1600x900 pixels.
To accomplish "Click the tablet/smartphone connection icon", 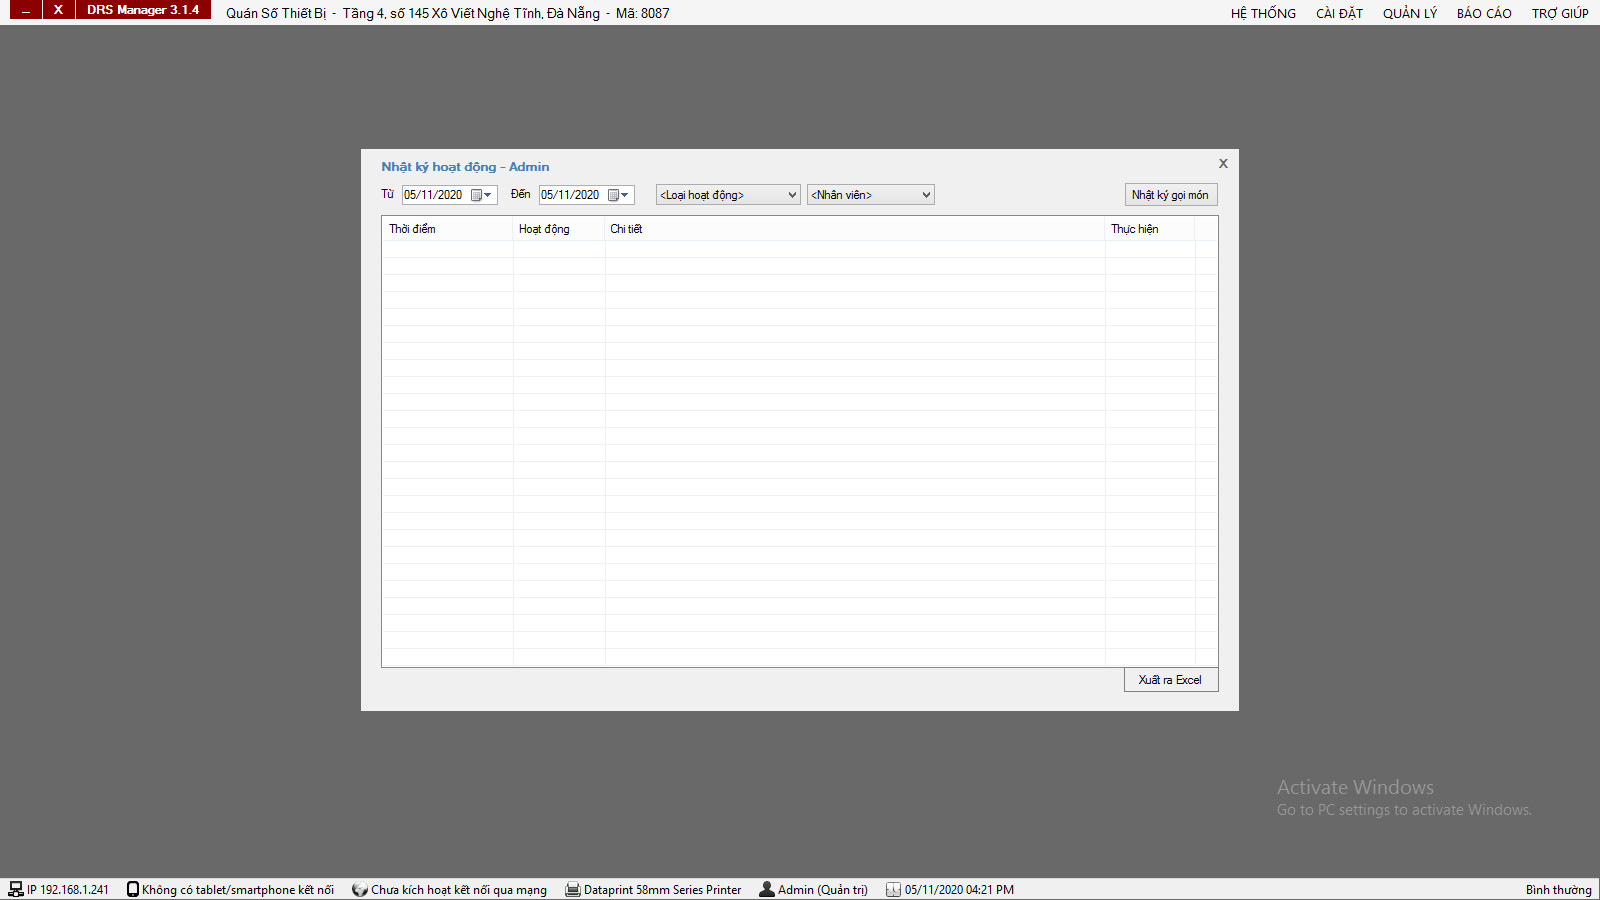I will (x=133, y=890).
